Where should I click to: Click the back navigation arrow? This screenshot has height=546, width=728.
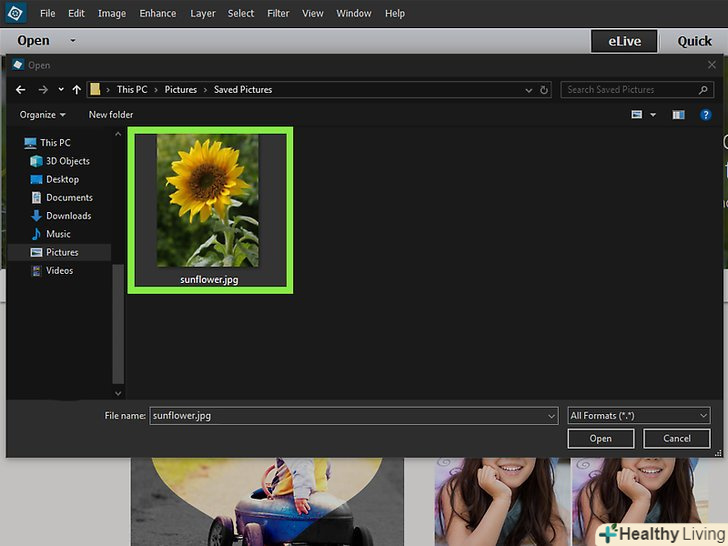point(20,90)
